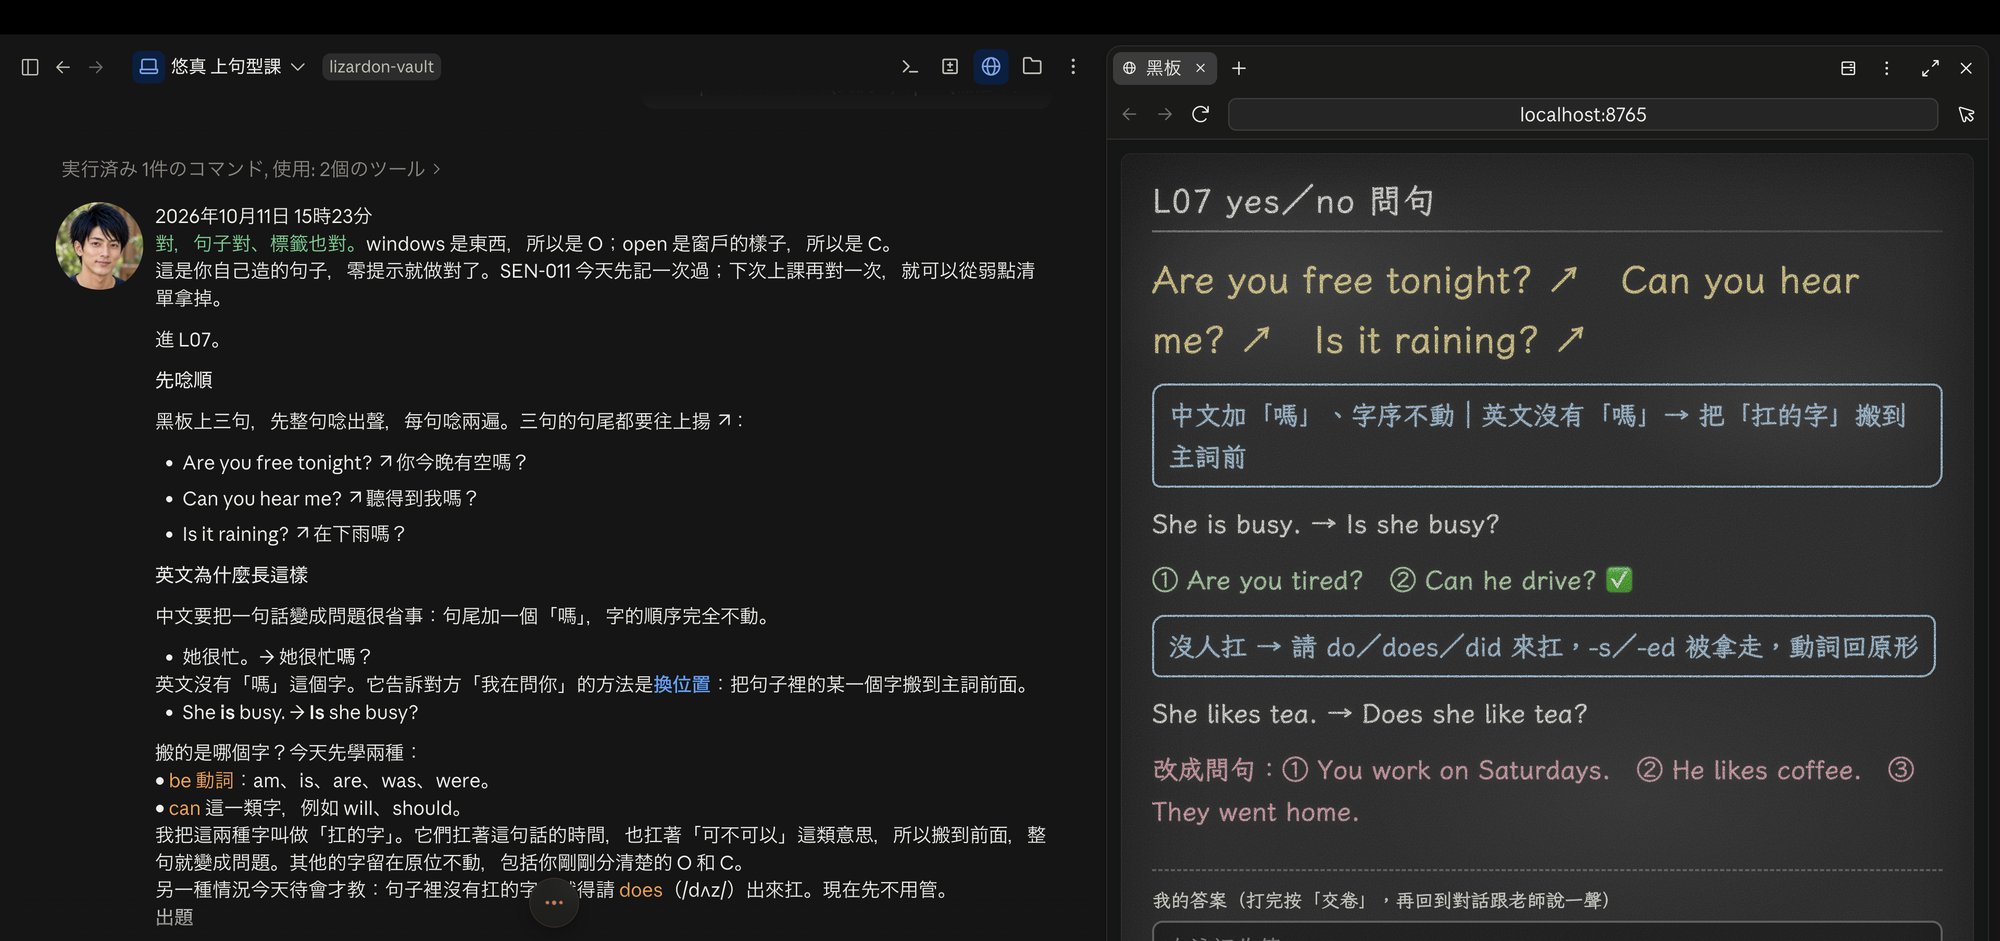Click the 'Is it raining? ↗在下雨嗎？' bullet
Viewport: 2000px width, 941px height.
pyautogui.click(x=293, y=534)
